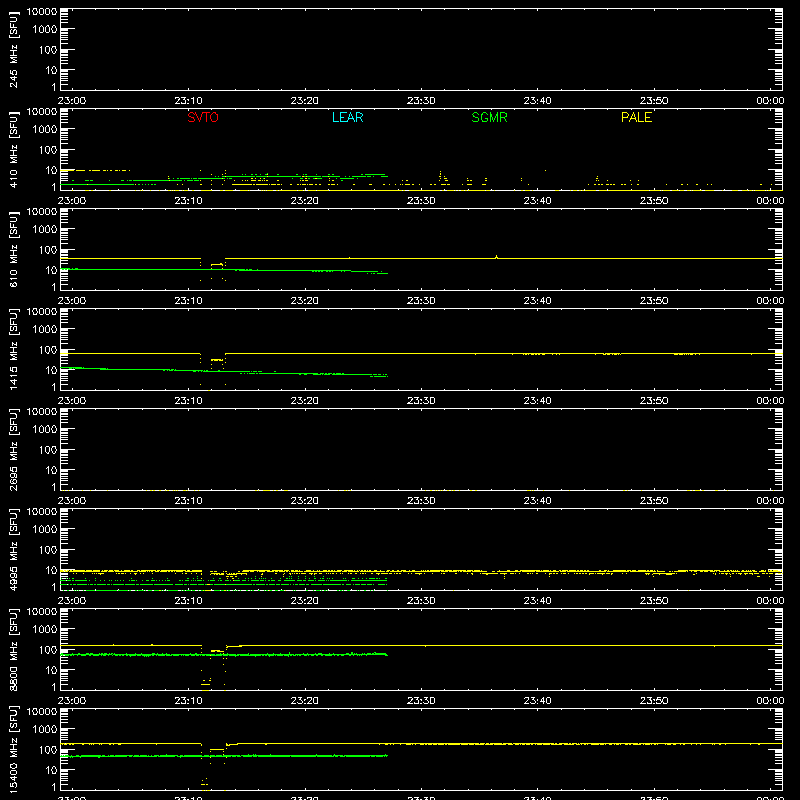Select the 610 MHz [SFU] axis title

[13, 249]
